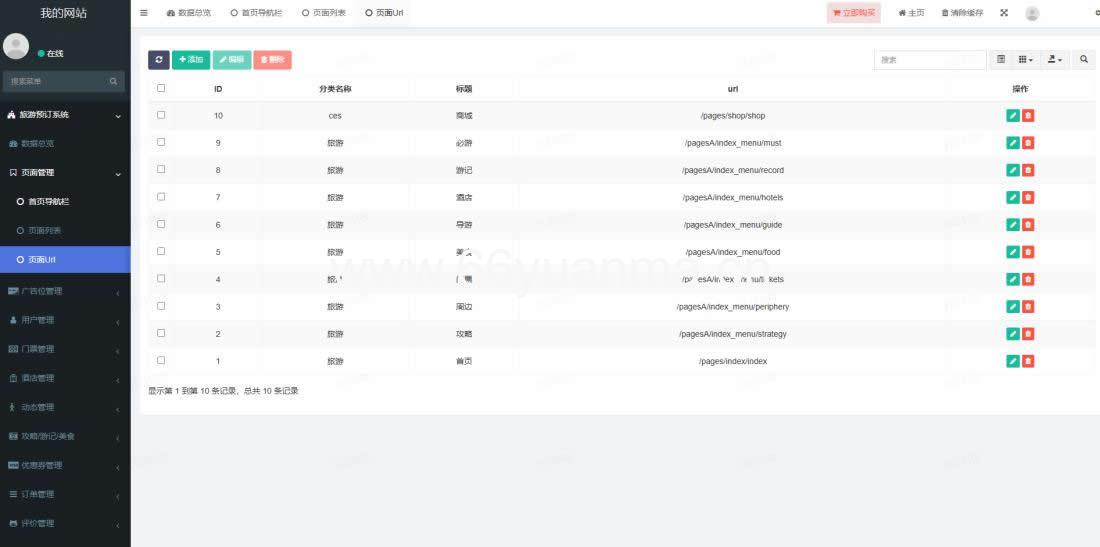Edit the index_menu/periphery row

[1012, 306]
